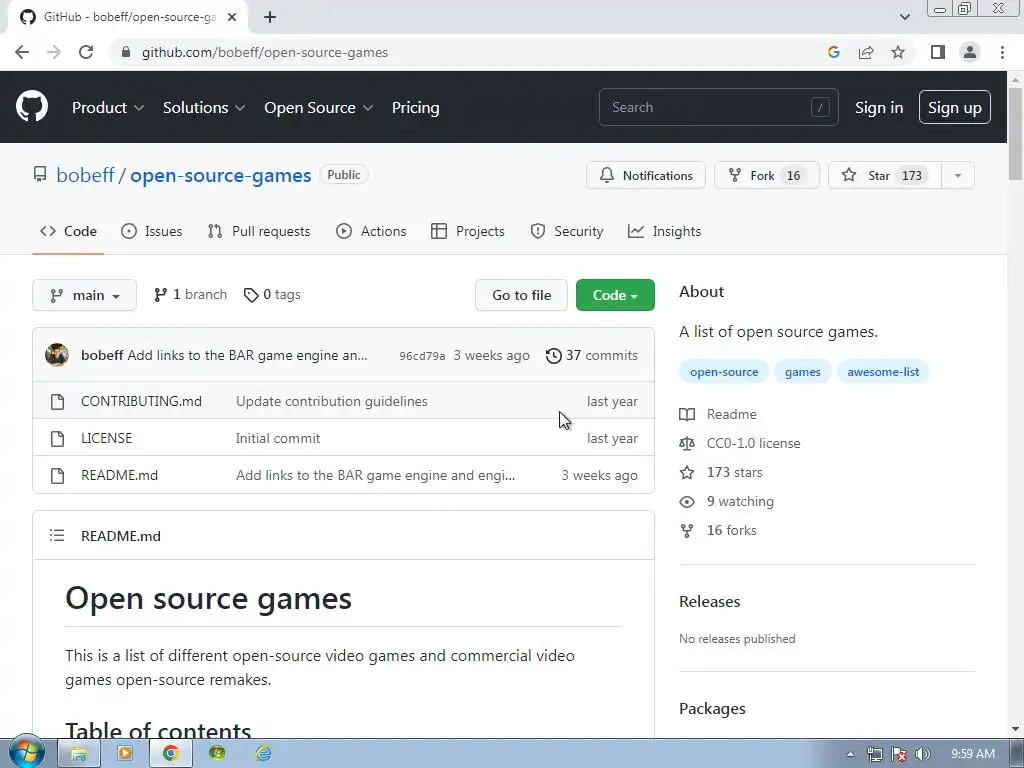Expand the Solutions menu
Image resolution: width=1024 pixels, height=768 pixels.
coord(204,107)
